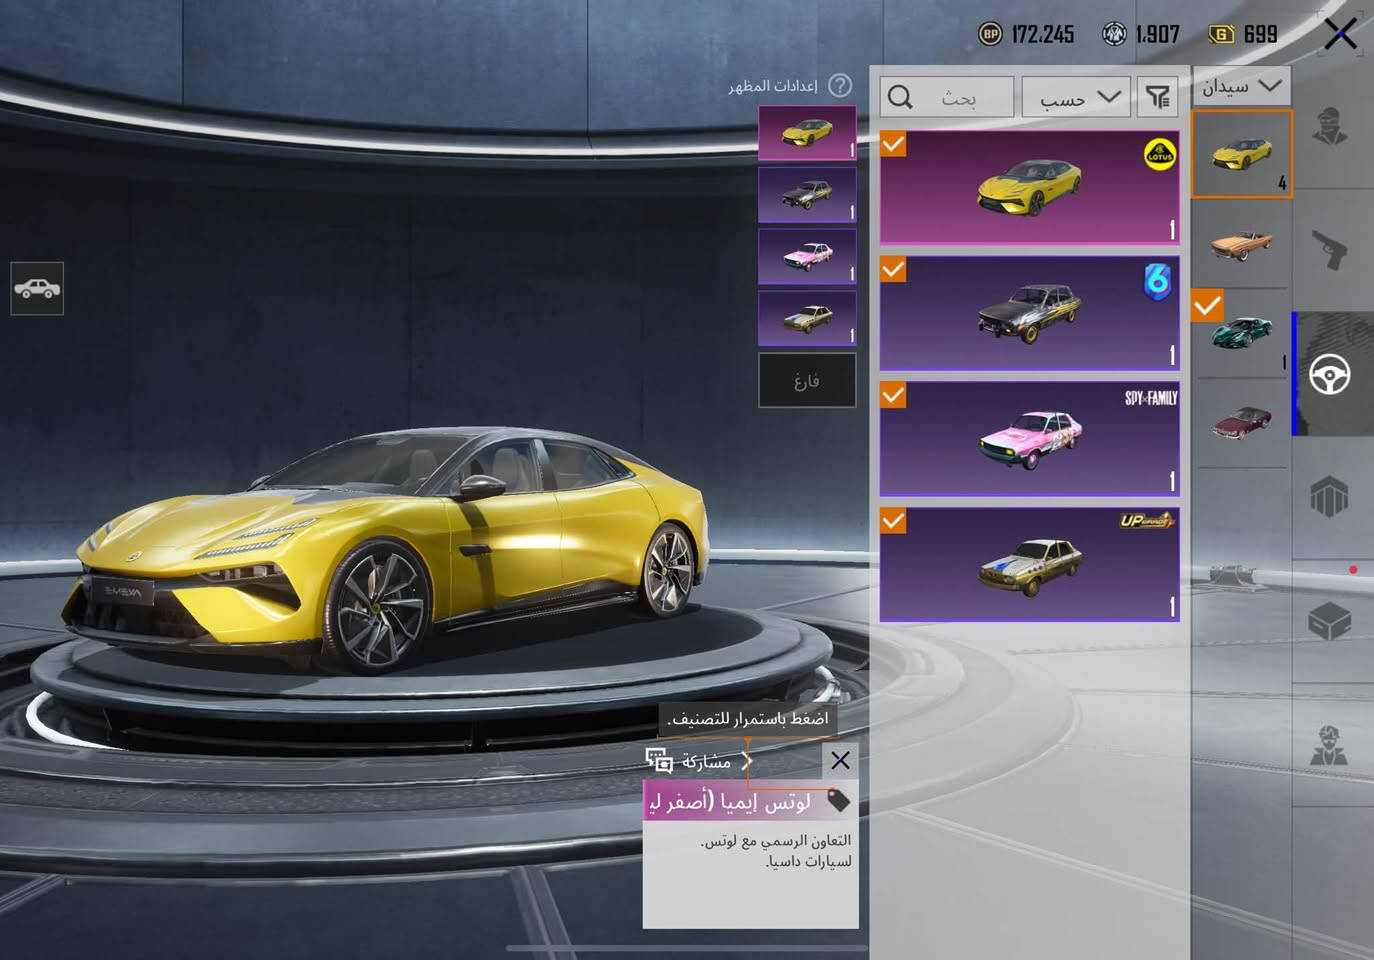
Task: Uncheck the UP gold car checkbox
Action: [893, 521]
